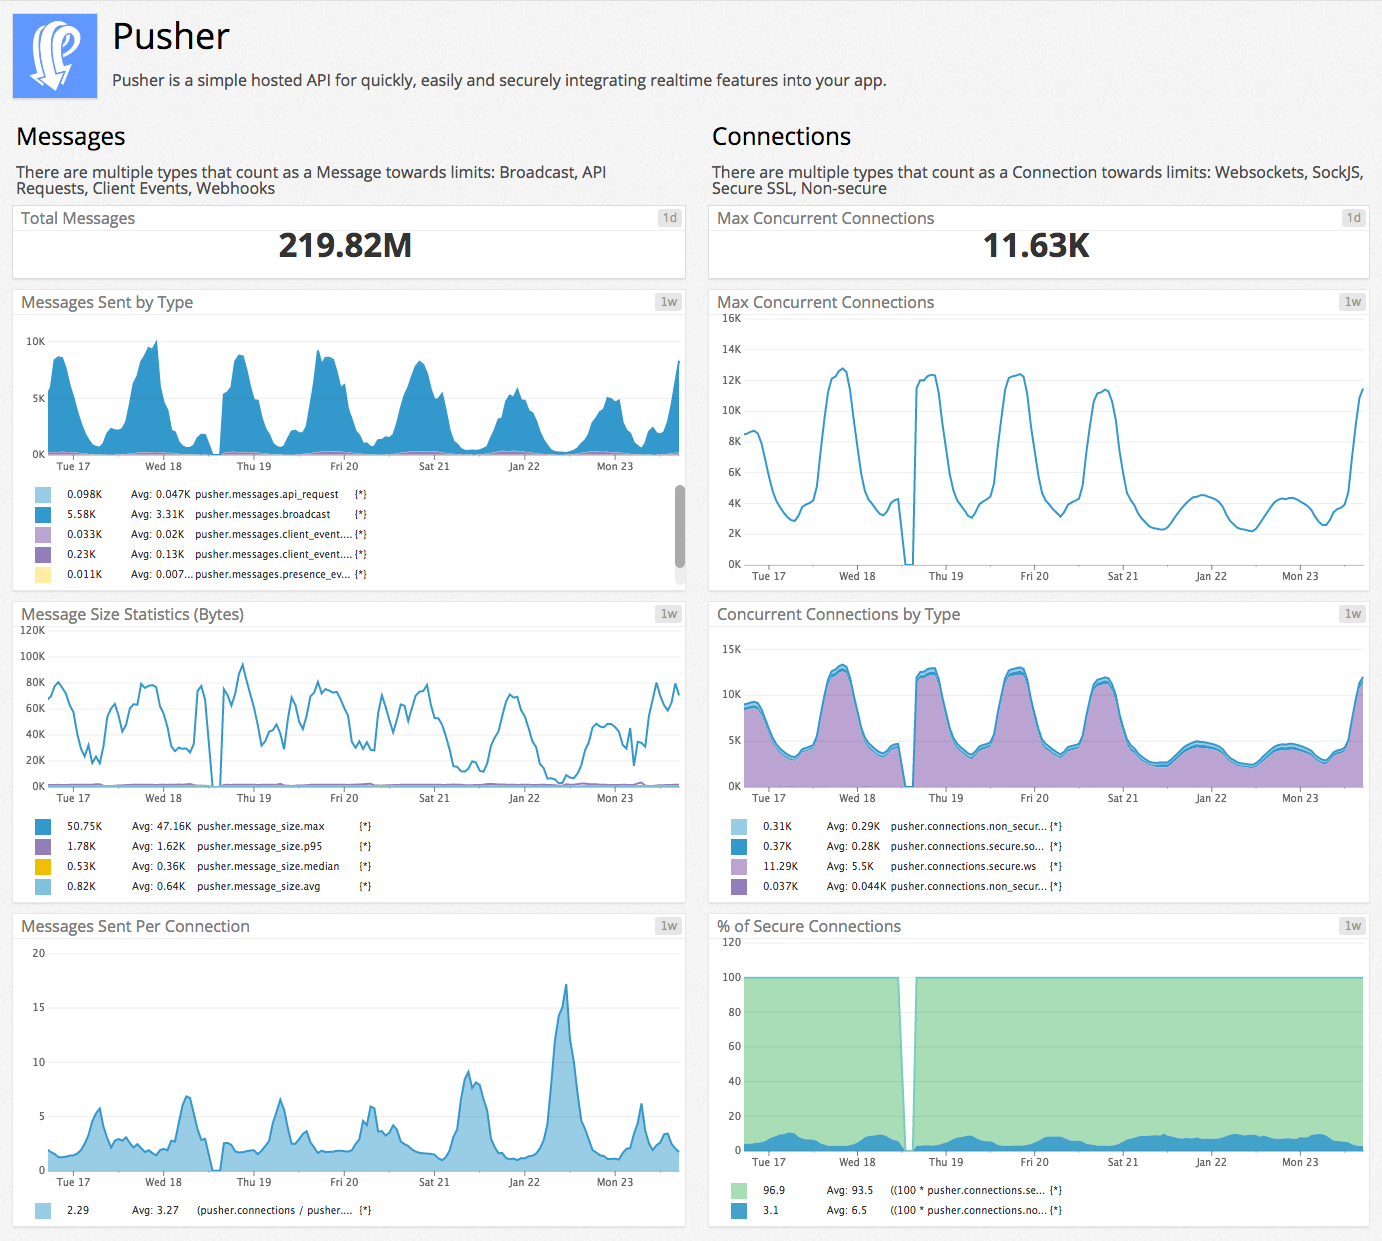Viewport: 1382px width, 1241px height.
Task: Click the Avg: 3.31K broadcast value
Action: tap(158, 514)
